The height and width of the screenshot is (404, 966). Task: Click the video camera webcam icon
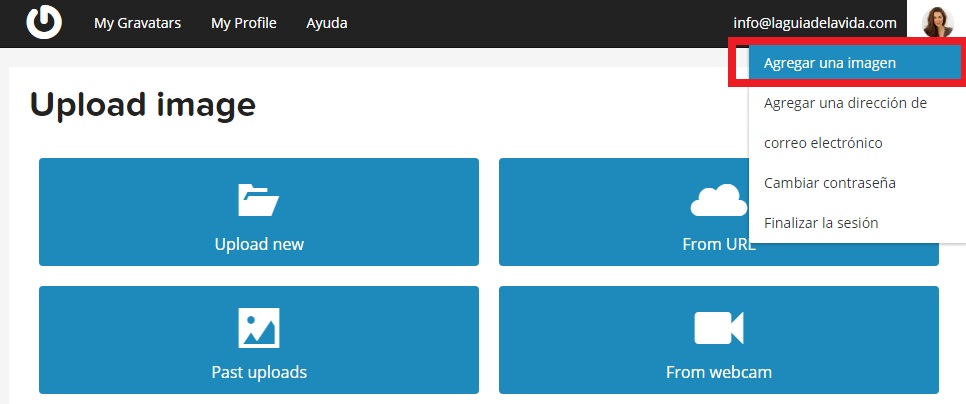pyautogui.click(x=718, y=327)
